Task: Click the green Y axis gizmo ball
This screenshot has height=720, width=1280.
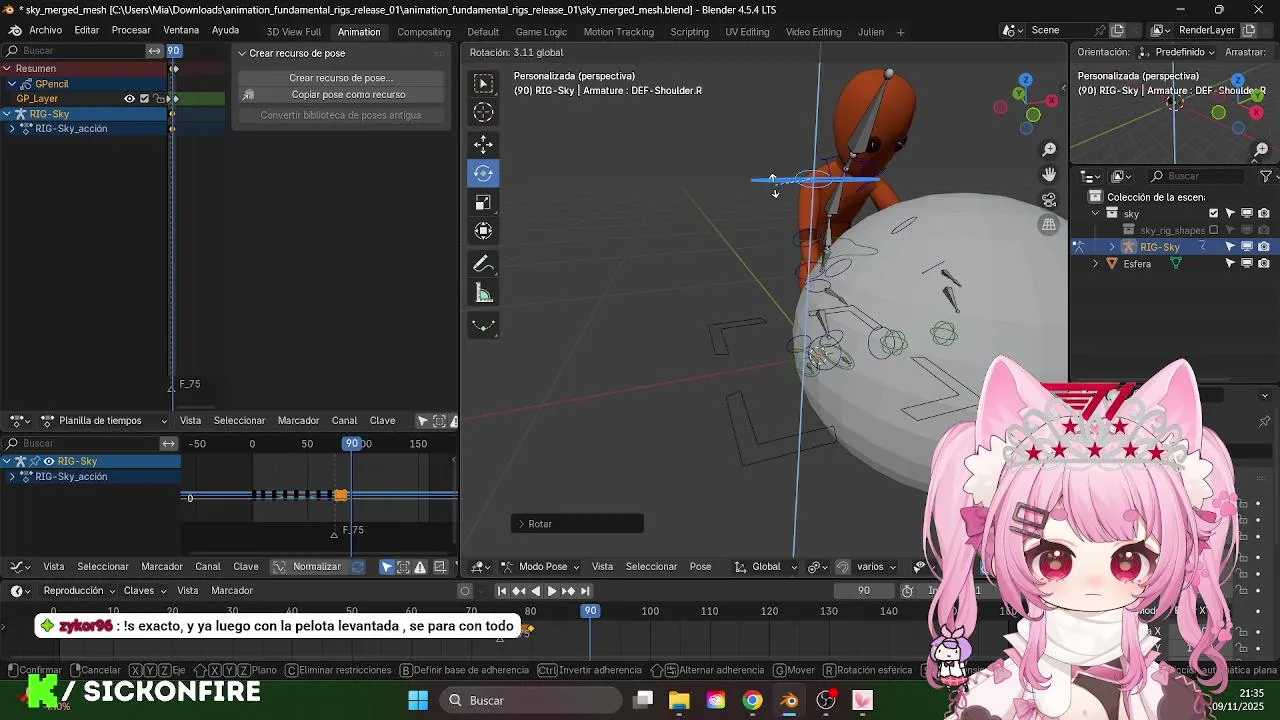Action: pos(1019,93)
